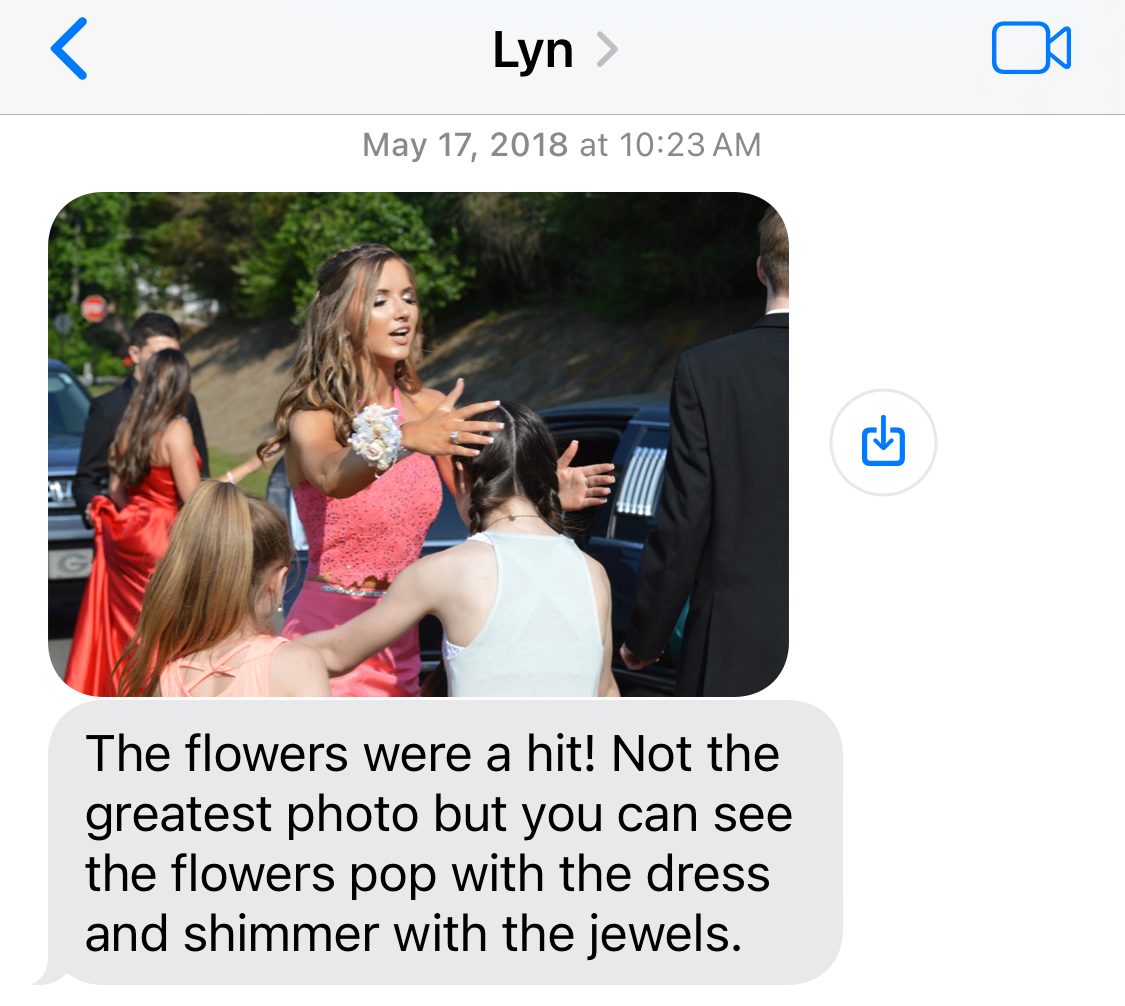This screenshot has height=1006, width=1125.
Task: Click the word "shimmer" in the message
Action: (281, 934)
